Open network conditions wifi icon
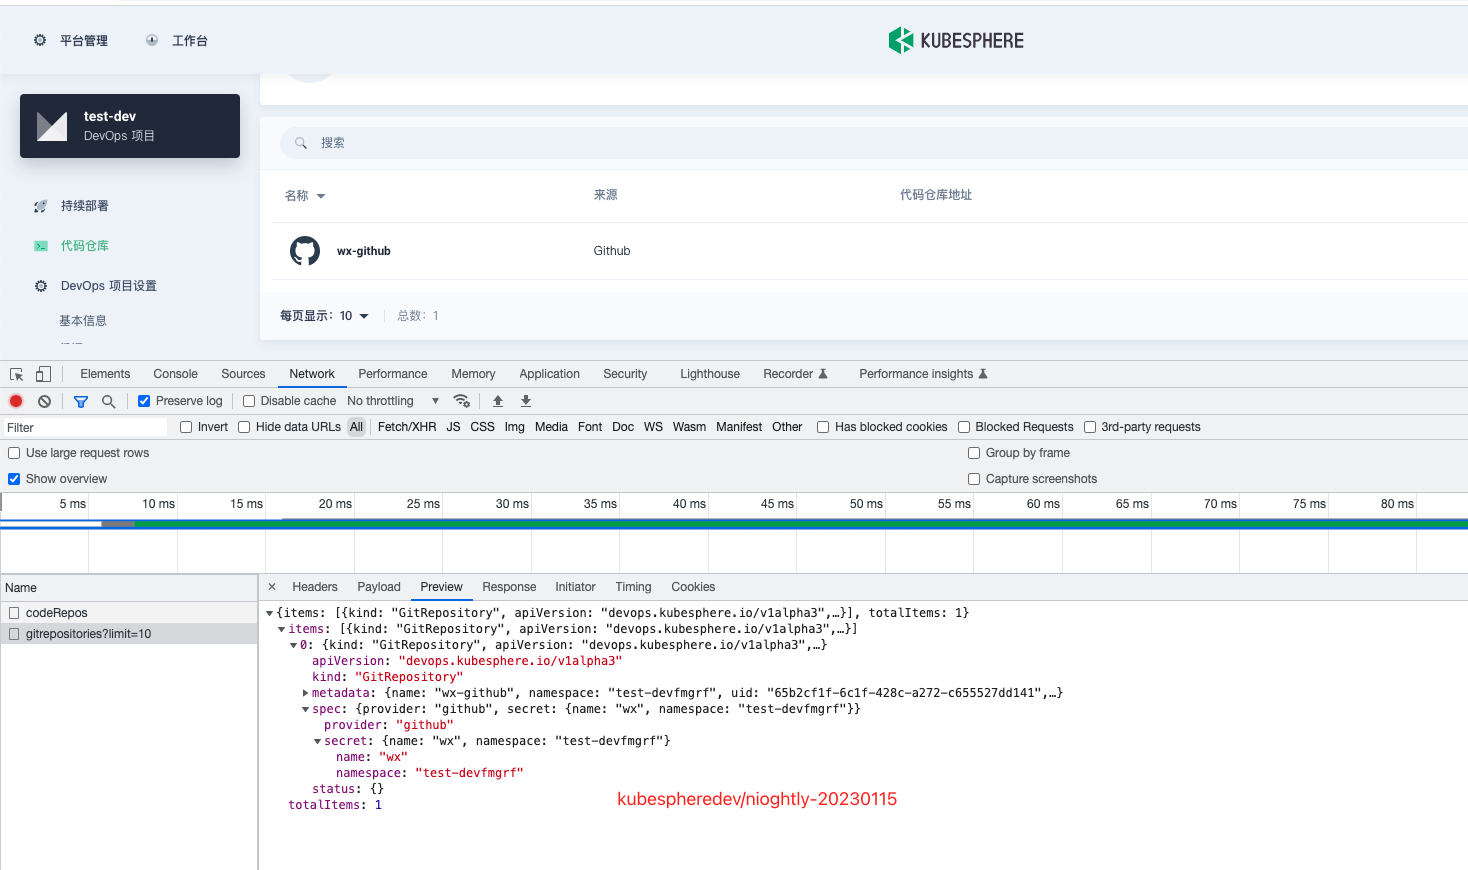Image resolution: width=1468 pixels, height=870 pixels. pyautogui.click(x=462, y=401)
